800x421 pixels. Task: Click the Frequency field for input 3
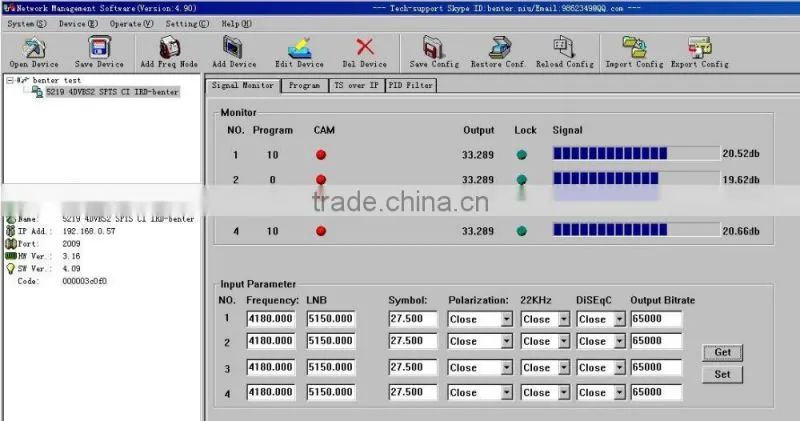(x=270, y=367)
